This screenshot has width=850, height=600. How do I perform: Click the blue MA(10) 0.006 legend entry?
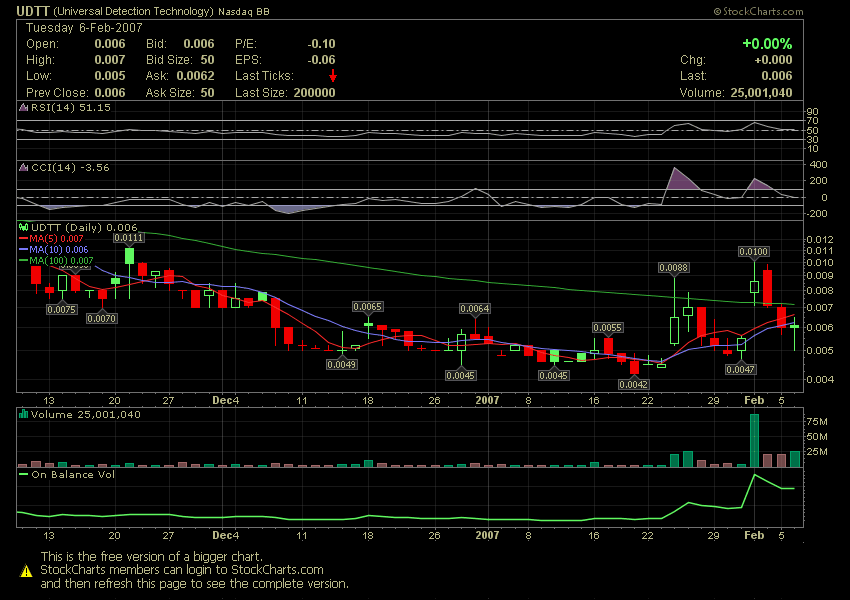[x=53, y=249]
